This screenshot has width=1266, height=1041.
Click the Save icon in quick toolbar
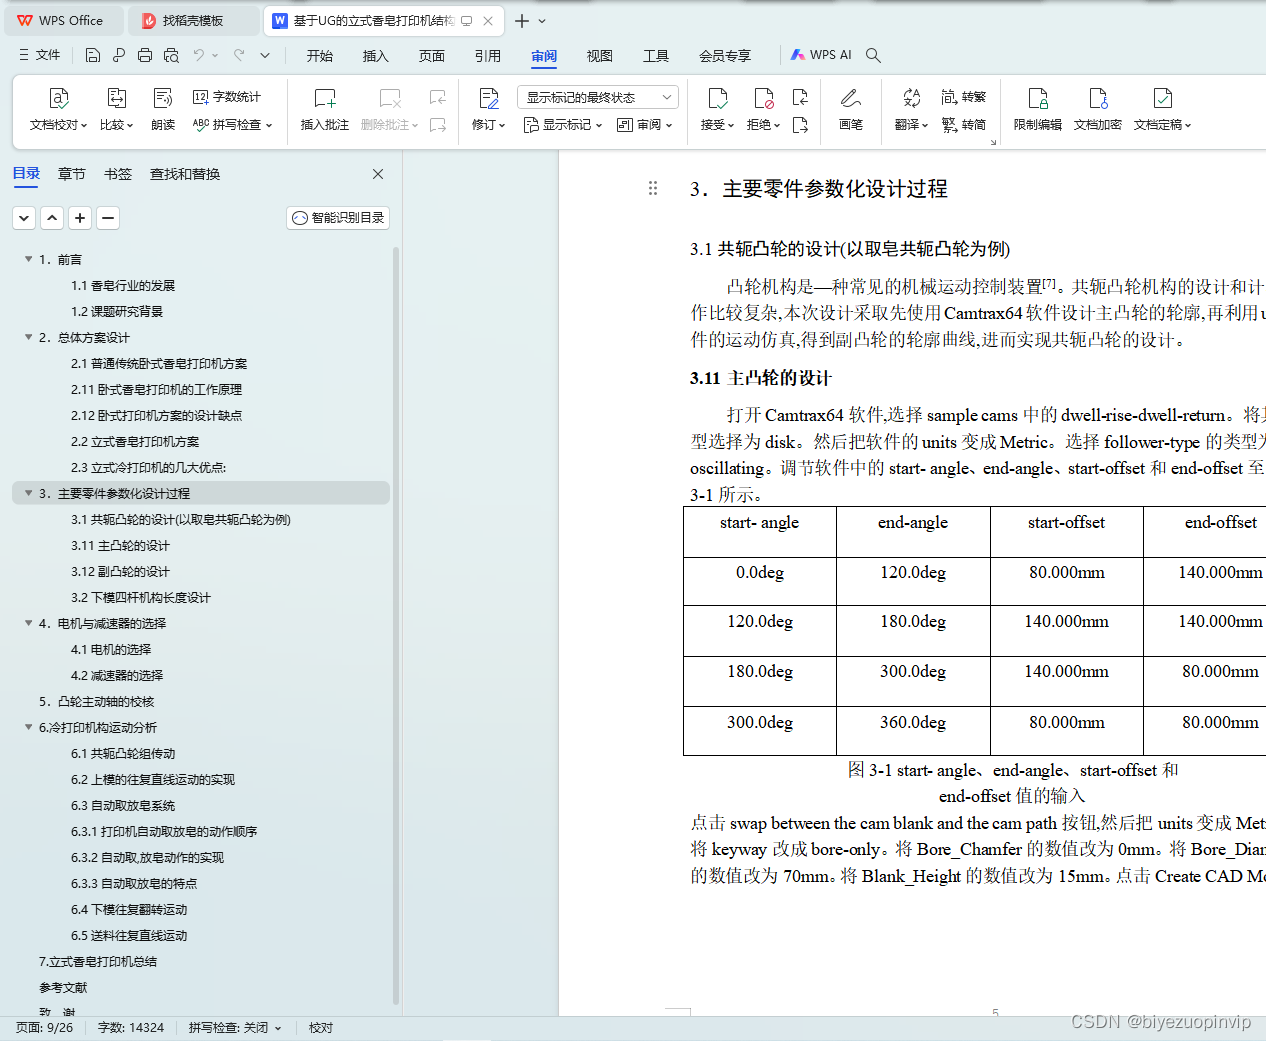click(93, 55)
